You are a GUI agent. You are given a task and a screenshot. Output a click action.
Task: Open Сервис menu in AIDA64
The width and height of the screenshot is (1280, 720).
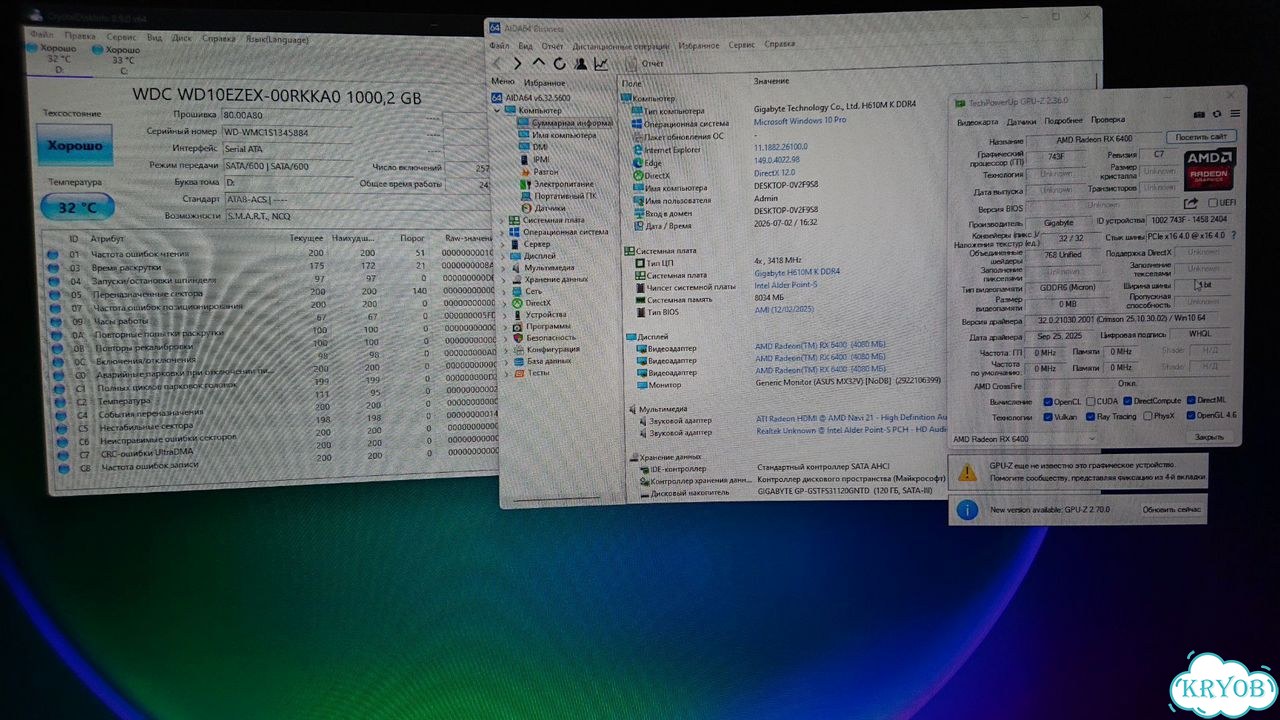pos(742,45)
